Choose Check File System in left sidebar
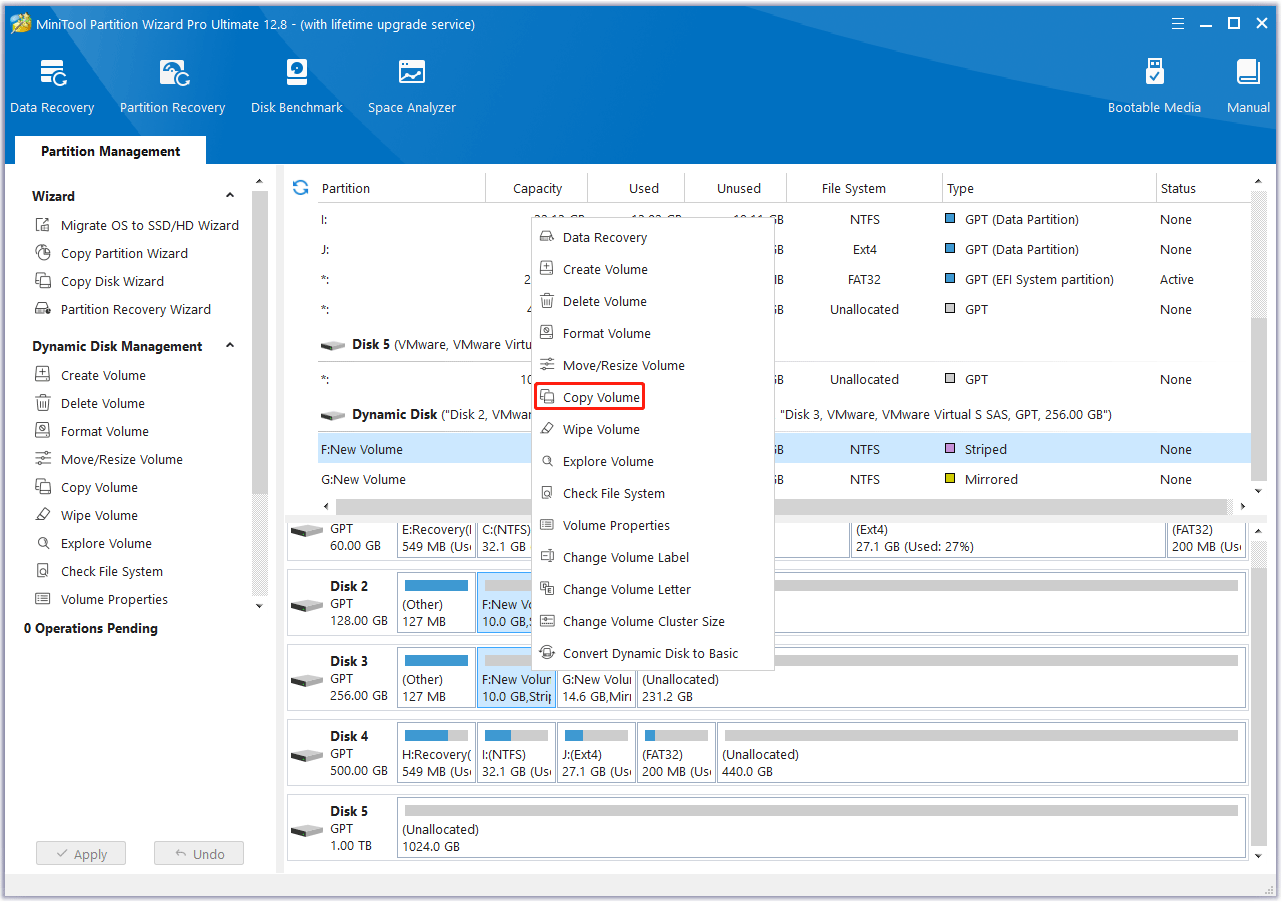This screenshot has height=902, width=1282. click(x=98, y=571)
